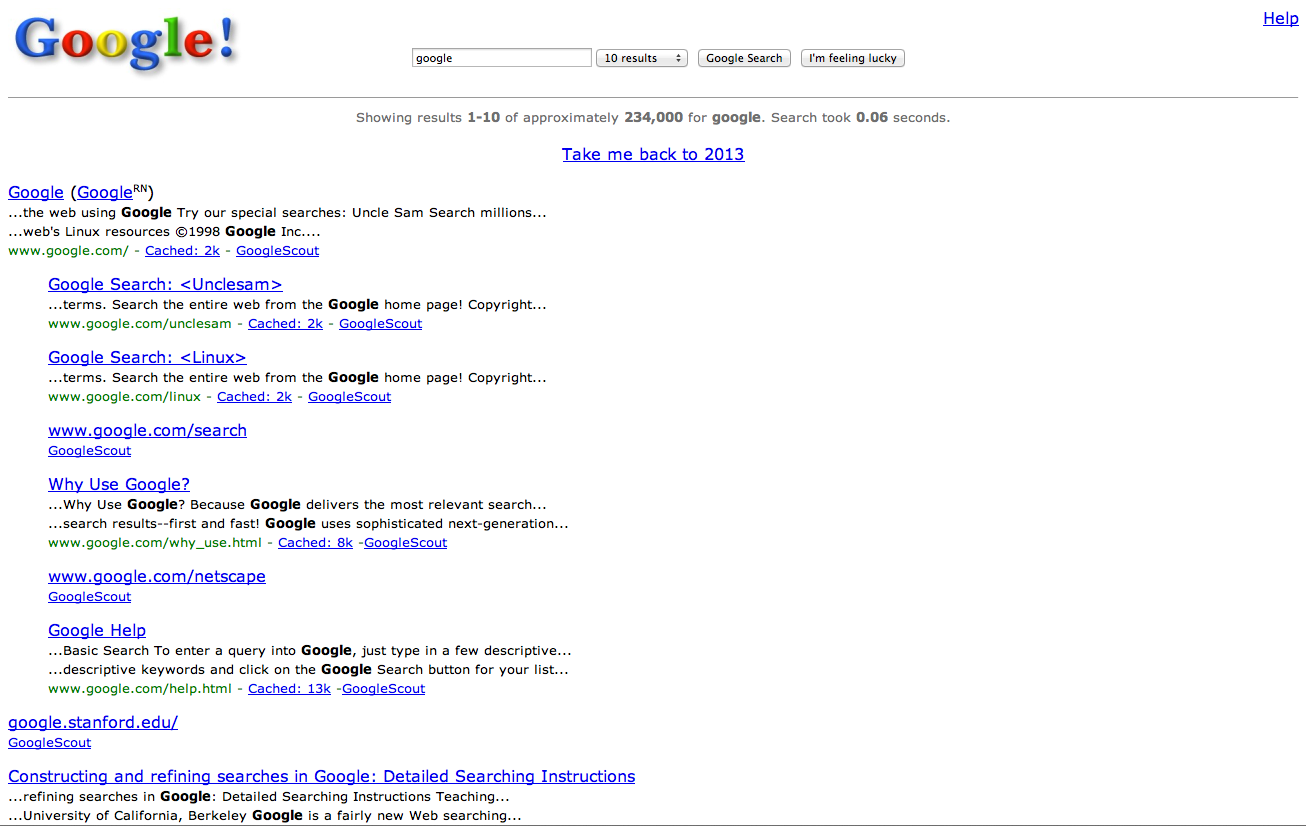Click the Google! logo image
The width and height of the screenshot is (1306, 826).
[126, 45]
